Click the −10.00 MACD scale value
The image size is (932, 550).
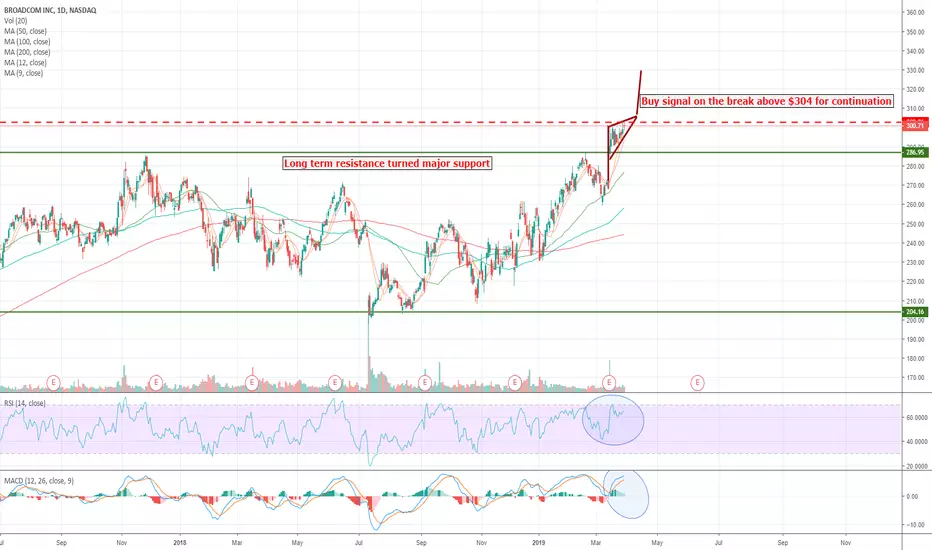click(914, 525)
